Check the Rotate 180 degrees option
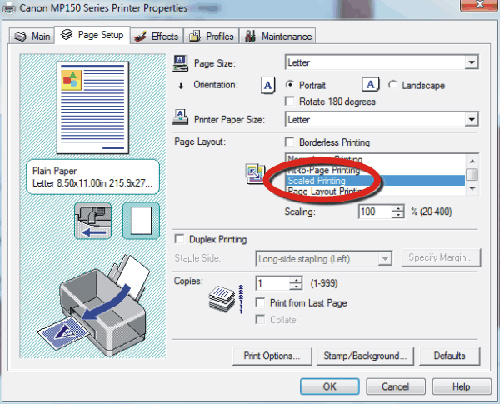The width and height of the screenshot is (500, 404). (x=290, y=101)
